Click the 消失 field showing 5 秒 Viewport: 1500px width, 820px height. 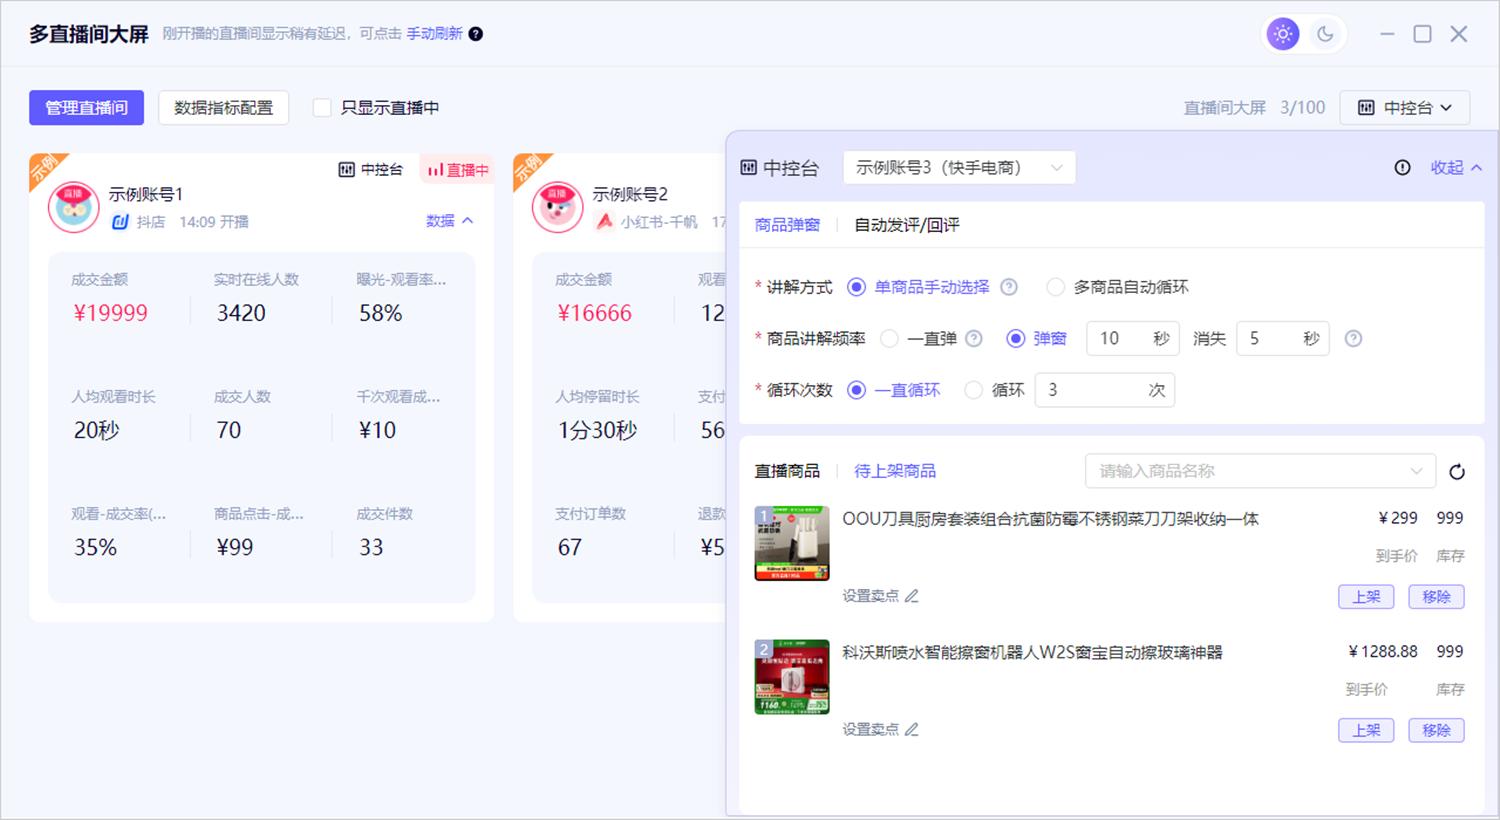coord(1283,339)
